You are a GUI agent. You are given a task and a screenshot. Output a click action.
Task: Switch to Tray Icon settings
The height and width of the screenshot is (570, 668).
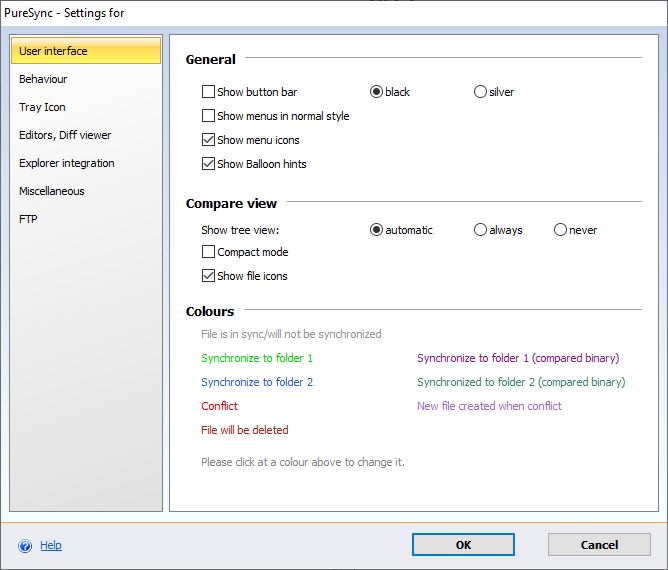click(42, 107)
